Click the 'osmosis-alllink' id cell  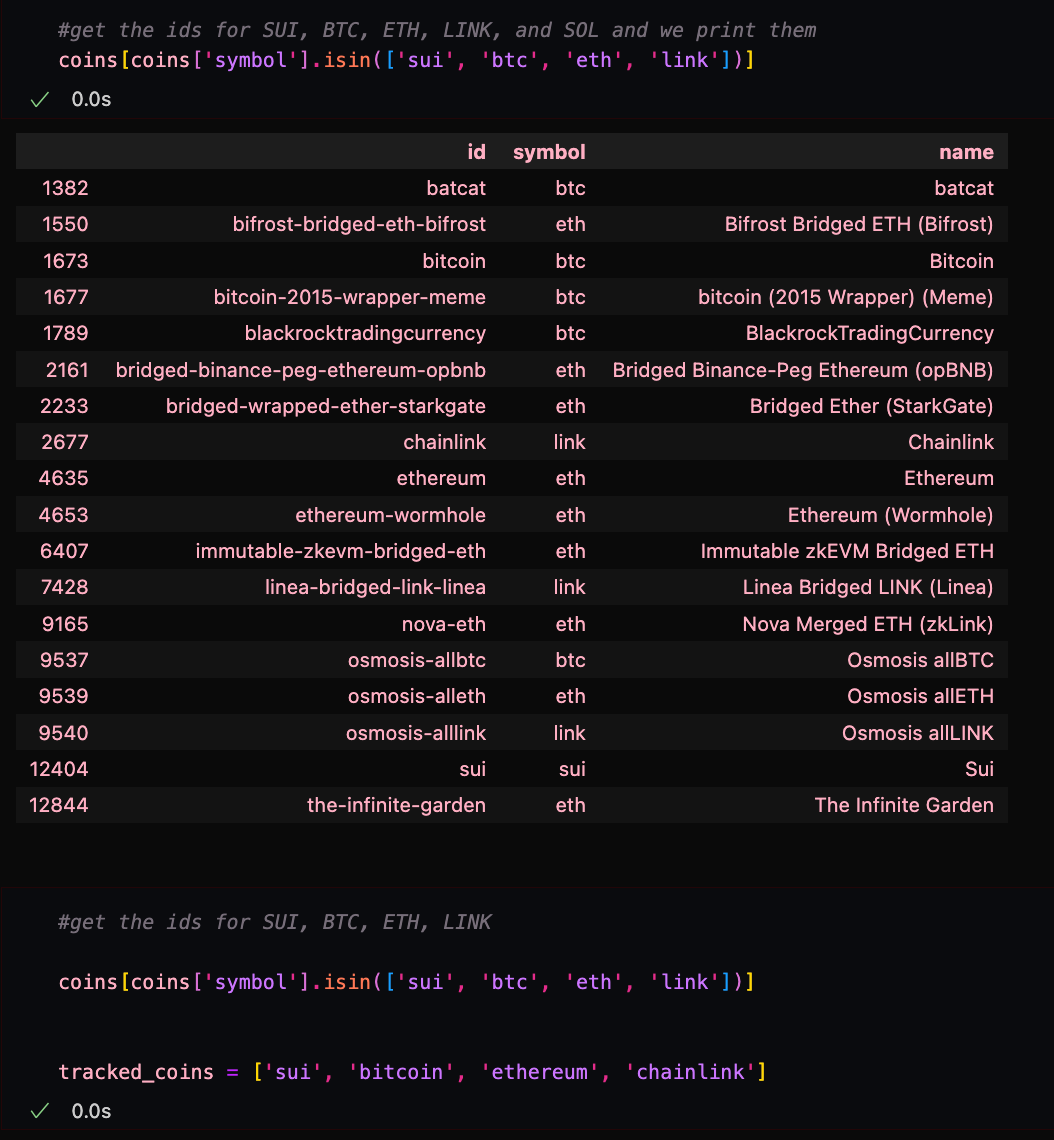pos(416,733)
